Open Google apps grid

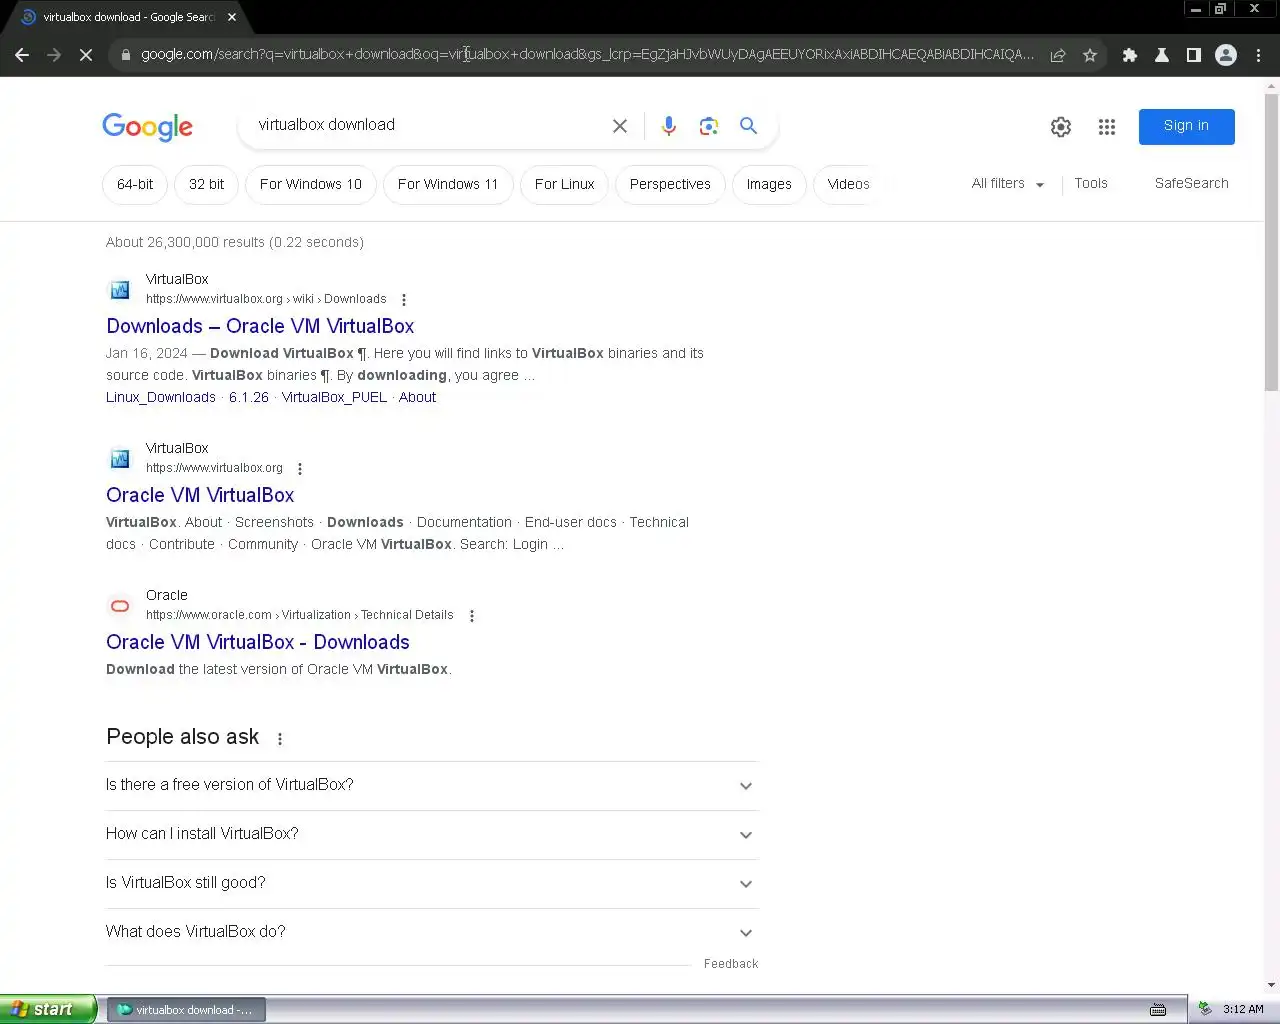pos(1107,127)
